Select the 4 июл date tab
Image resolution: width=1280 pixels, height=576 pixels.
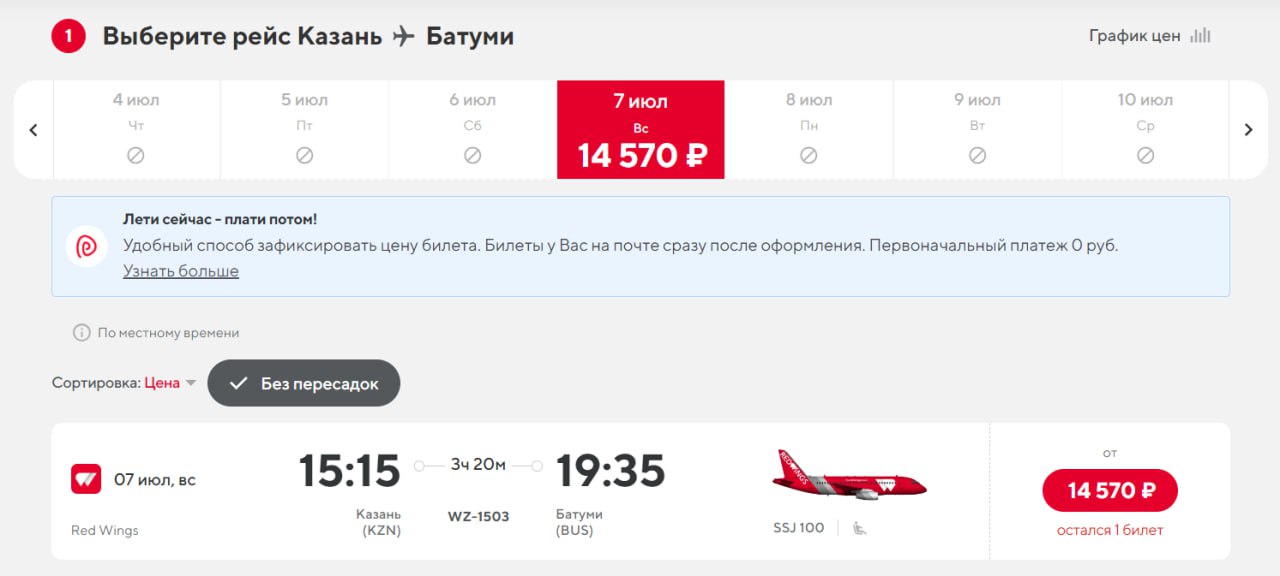(136, 130)
